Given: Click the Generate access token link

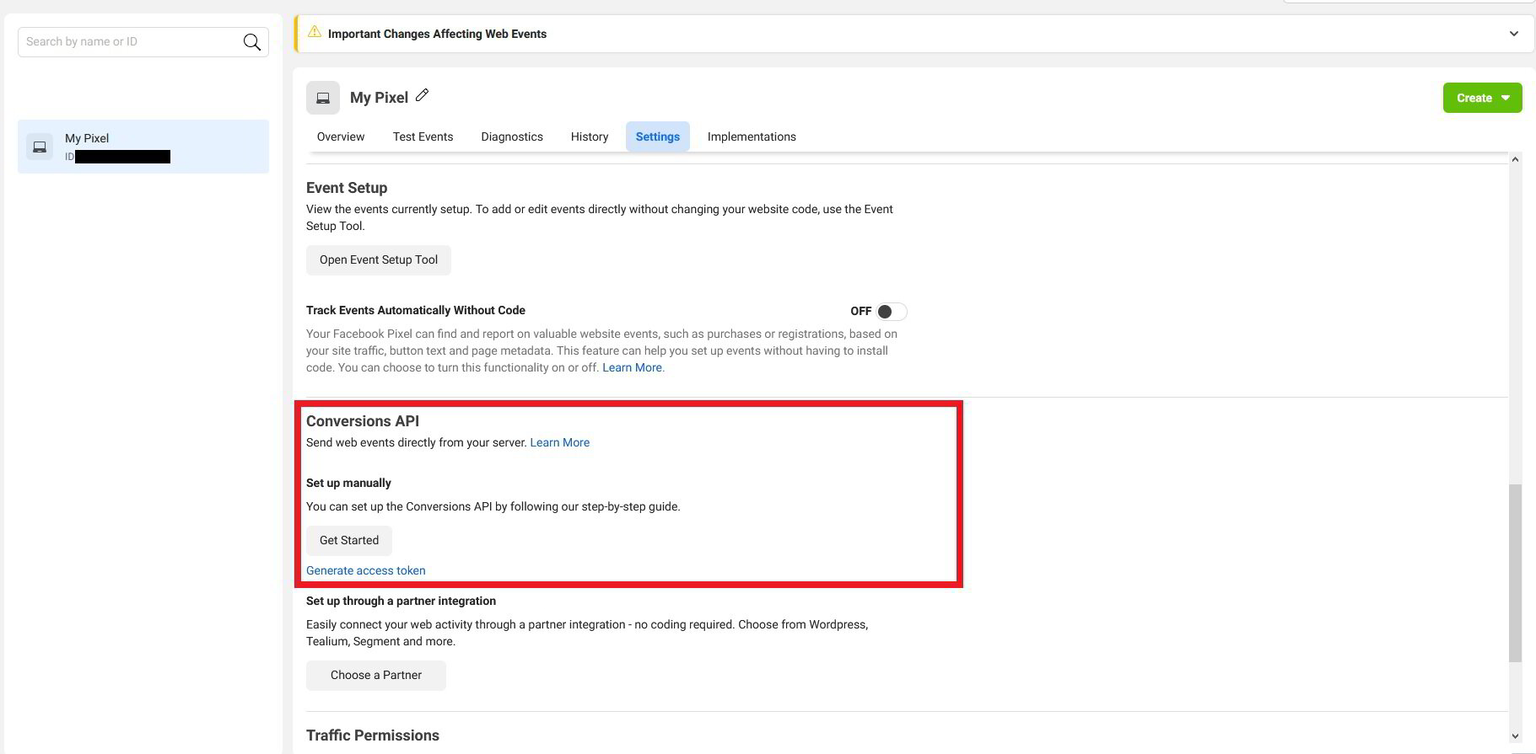Looking at the screenshot, I should click(x=366, y=571).
